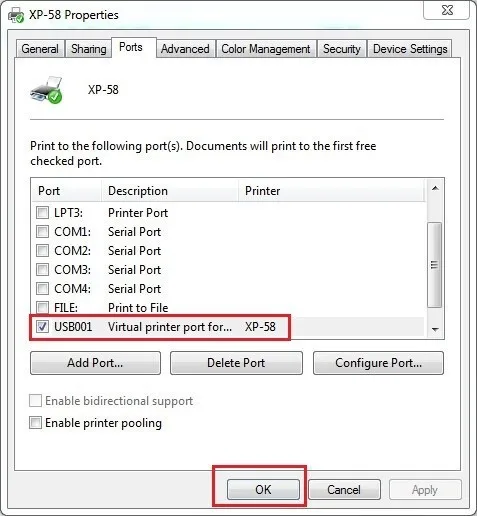Close the XP-58 Properties dialog
The image size is (477, 516).
(447, 10)
